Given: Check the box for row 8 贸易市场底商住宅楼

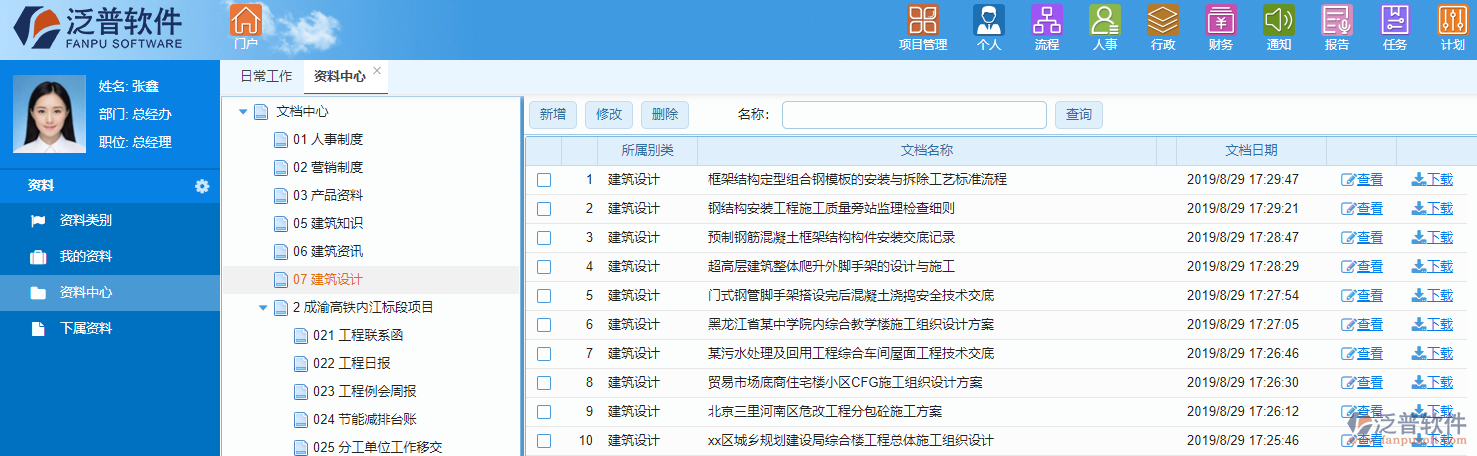Looking at the screenshot, I should click(x=544, y=383).
